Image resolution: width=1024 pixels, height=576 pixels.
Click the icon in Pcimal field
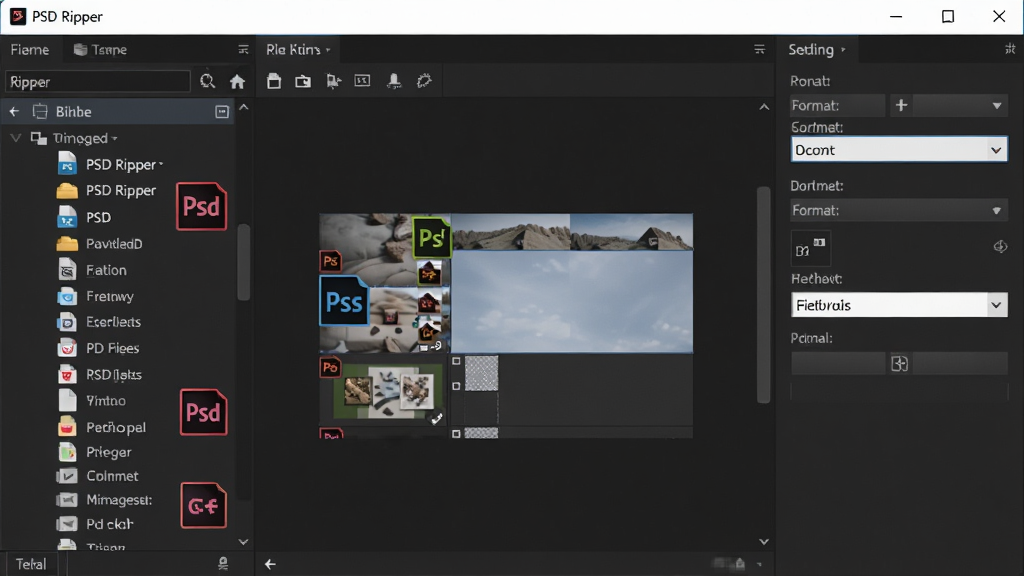pyautogui.click(x=899, y=364)
